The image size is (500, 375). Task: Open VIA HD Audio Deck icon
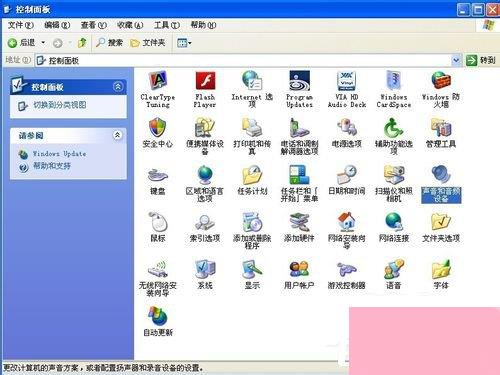pos(347,81)
